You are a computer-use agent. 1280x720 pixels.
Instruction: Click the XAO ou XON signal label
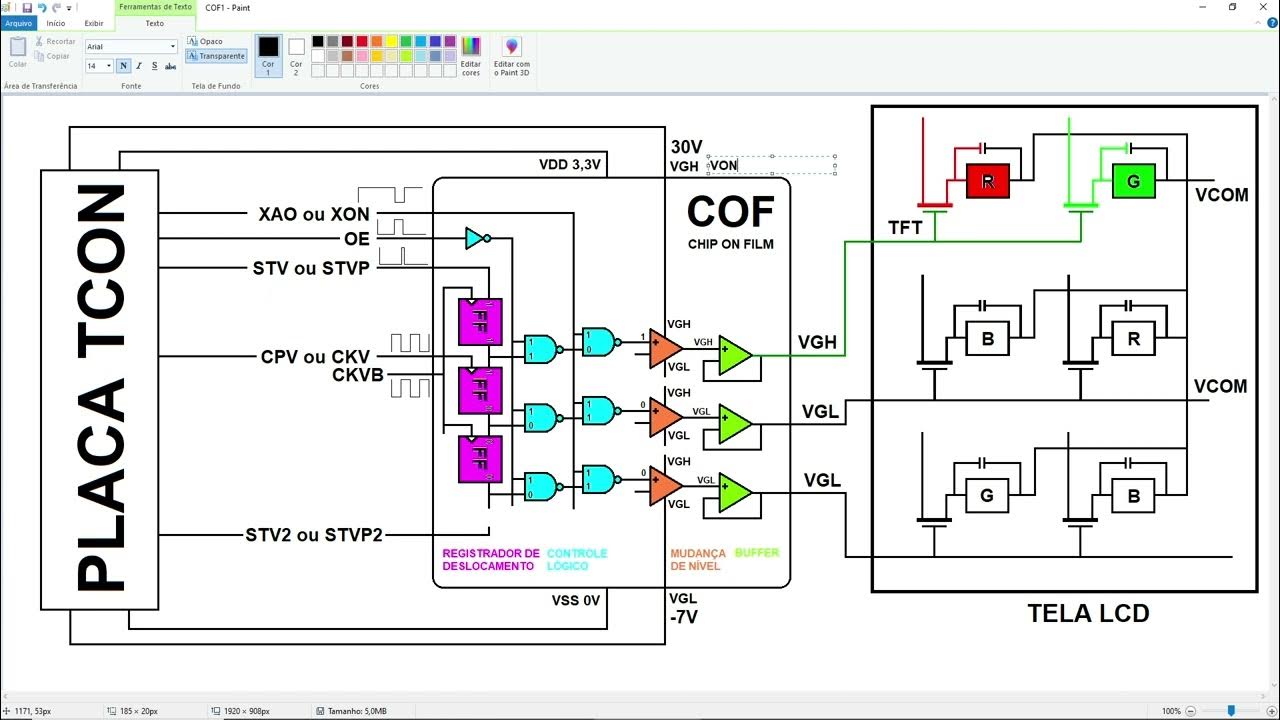(314, 214)
